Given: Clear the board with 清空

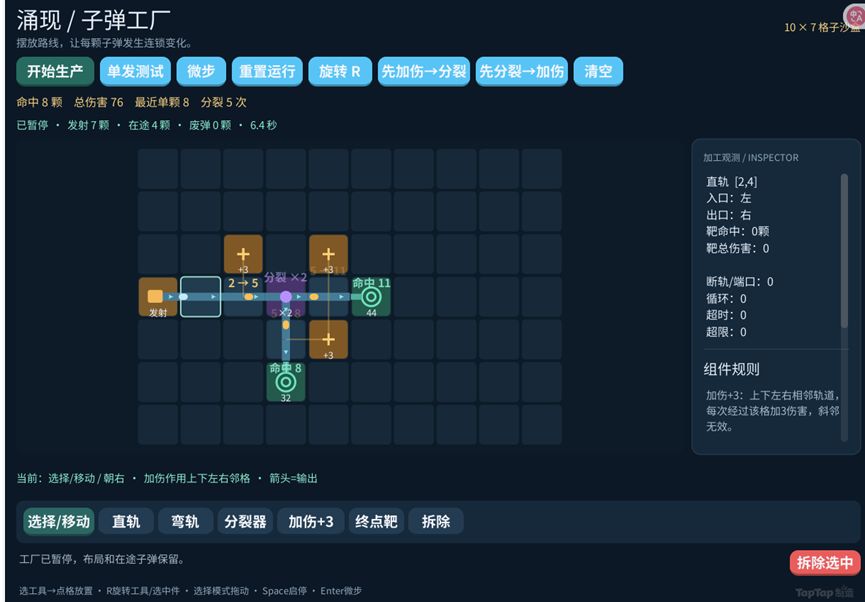Looking at the screenshot, I should (x=598, y=71).
